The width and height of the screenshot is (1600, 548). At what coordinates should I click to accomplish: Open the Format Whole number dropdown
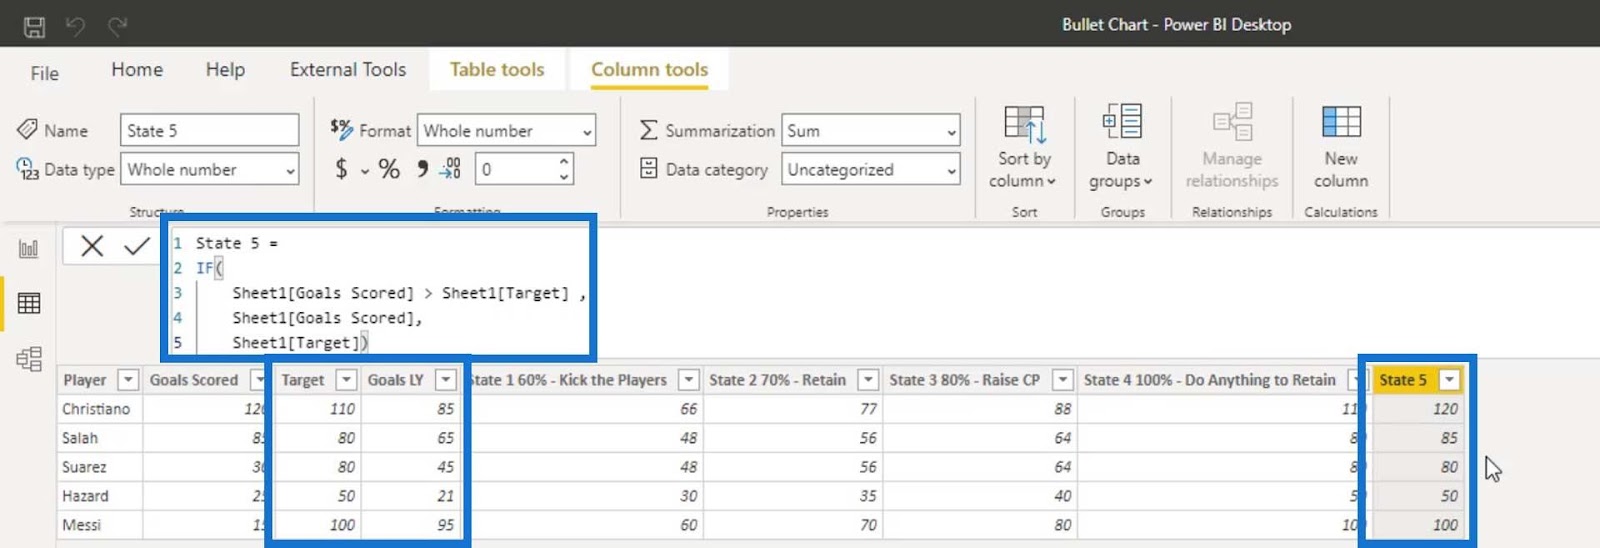(506, 130)
